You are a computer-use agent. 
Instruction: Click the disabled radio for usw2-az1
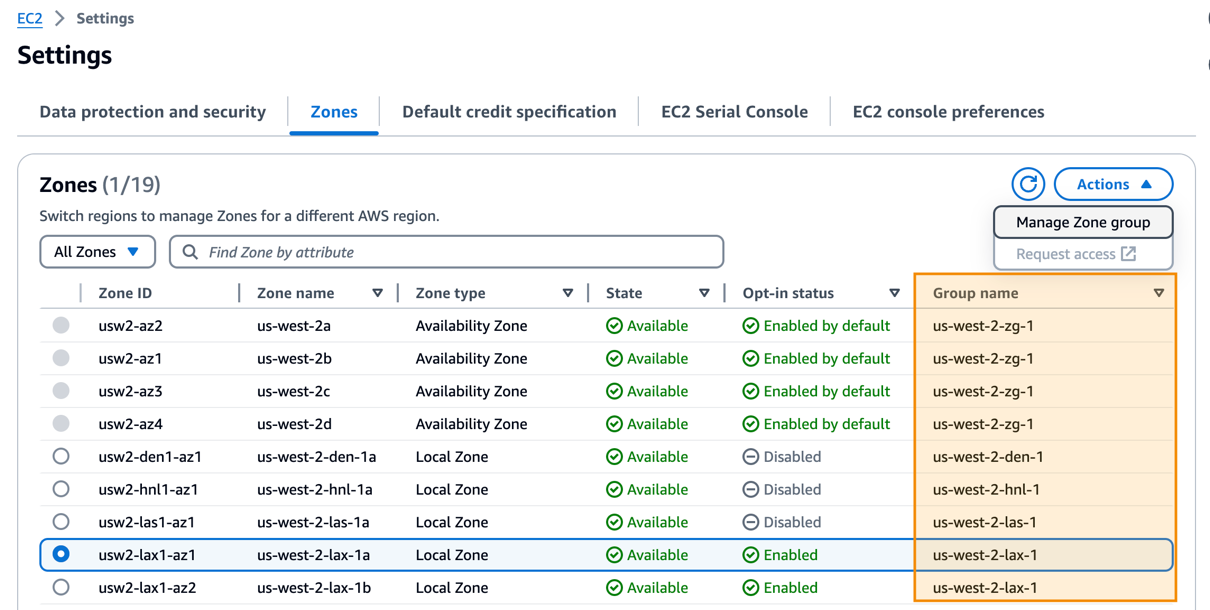[x=61, y=358]
